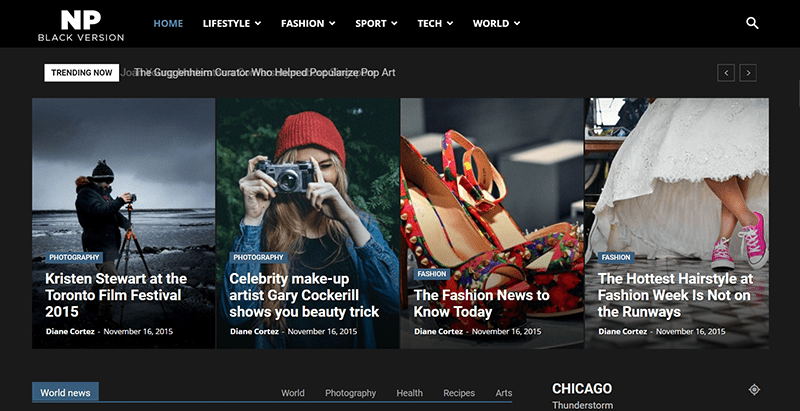Click date on Kristen Stewart card
The image size is (800, 411).
coord(138,331)
